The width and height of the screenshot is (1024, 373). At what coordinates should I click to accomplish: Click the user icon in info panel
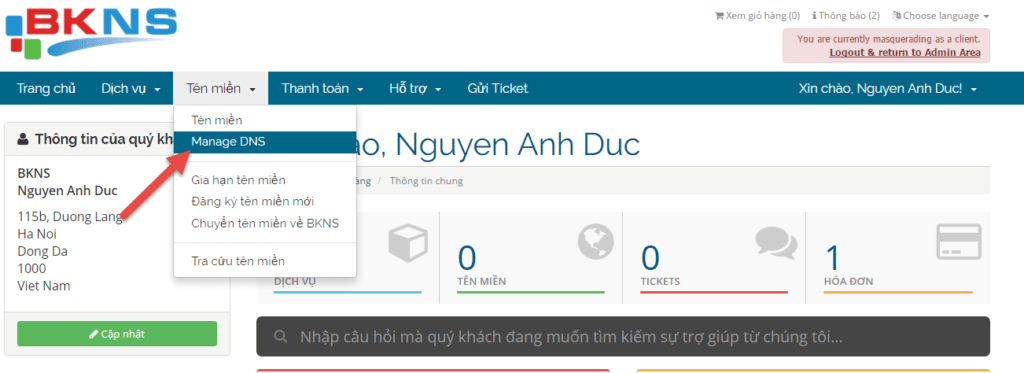[24, 139]
